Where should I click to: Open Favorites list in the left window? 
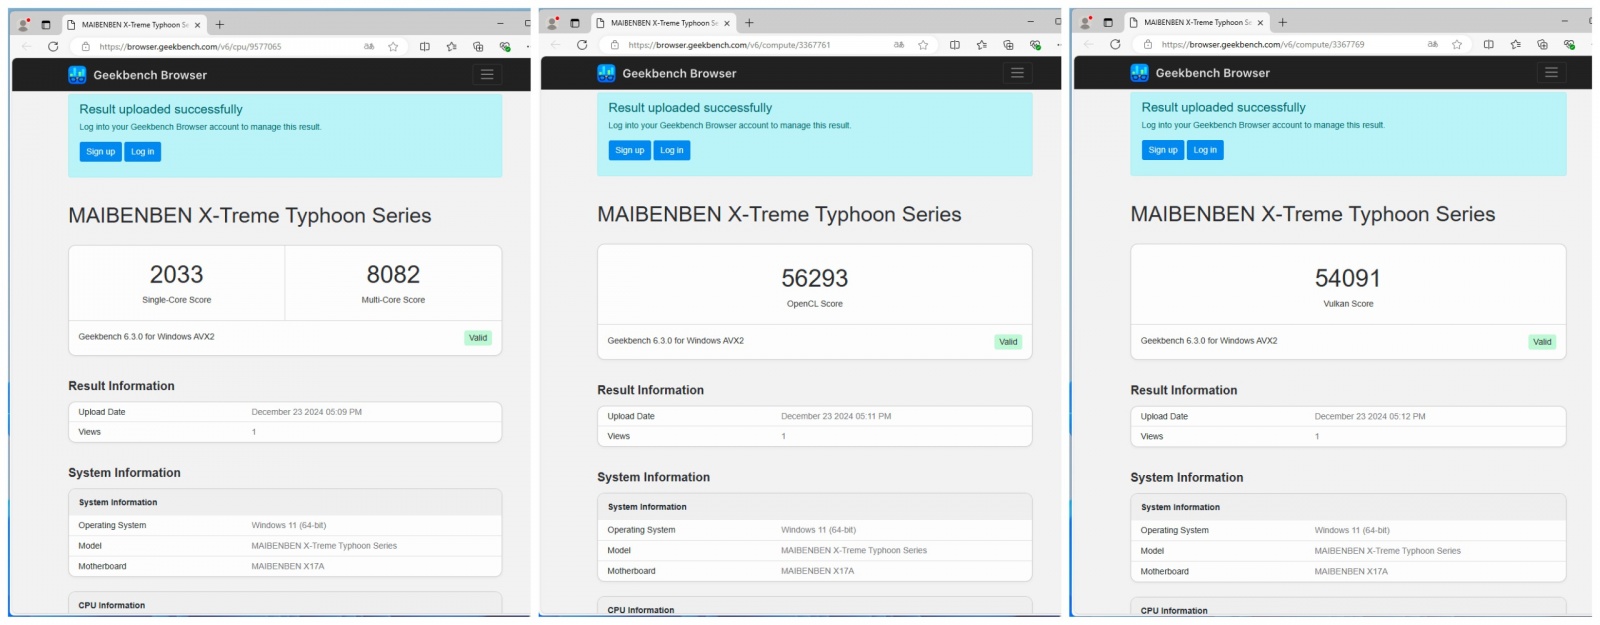(452, 47)
